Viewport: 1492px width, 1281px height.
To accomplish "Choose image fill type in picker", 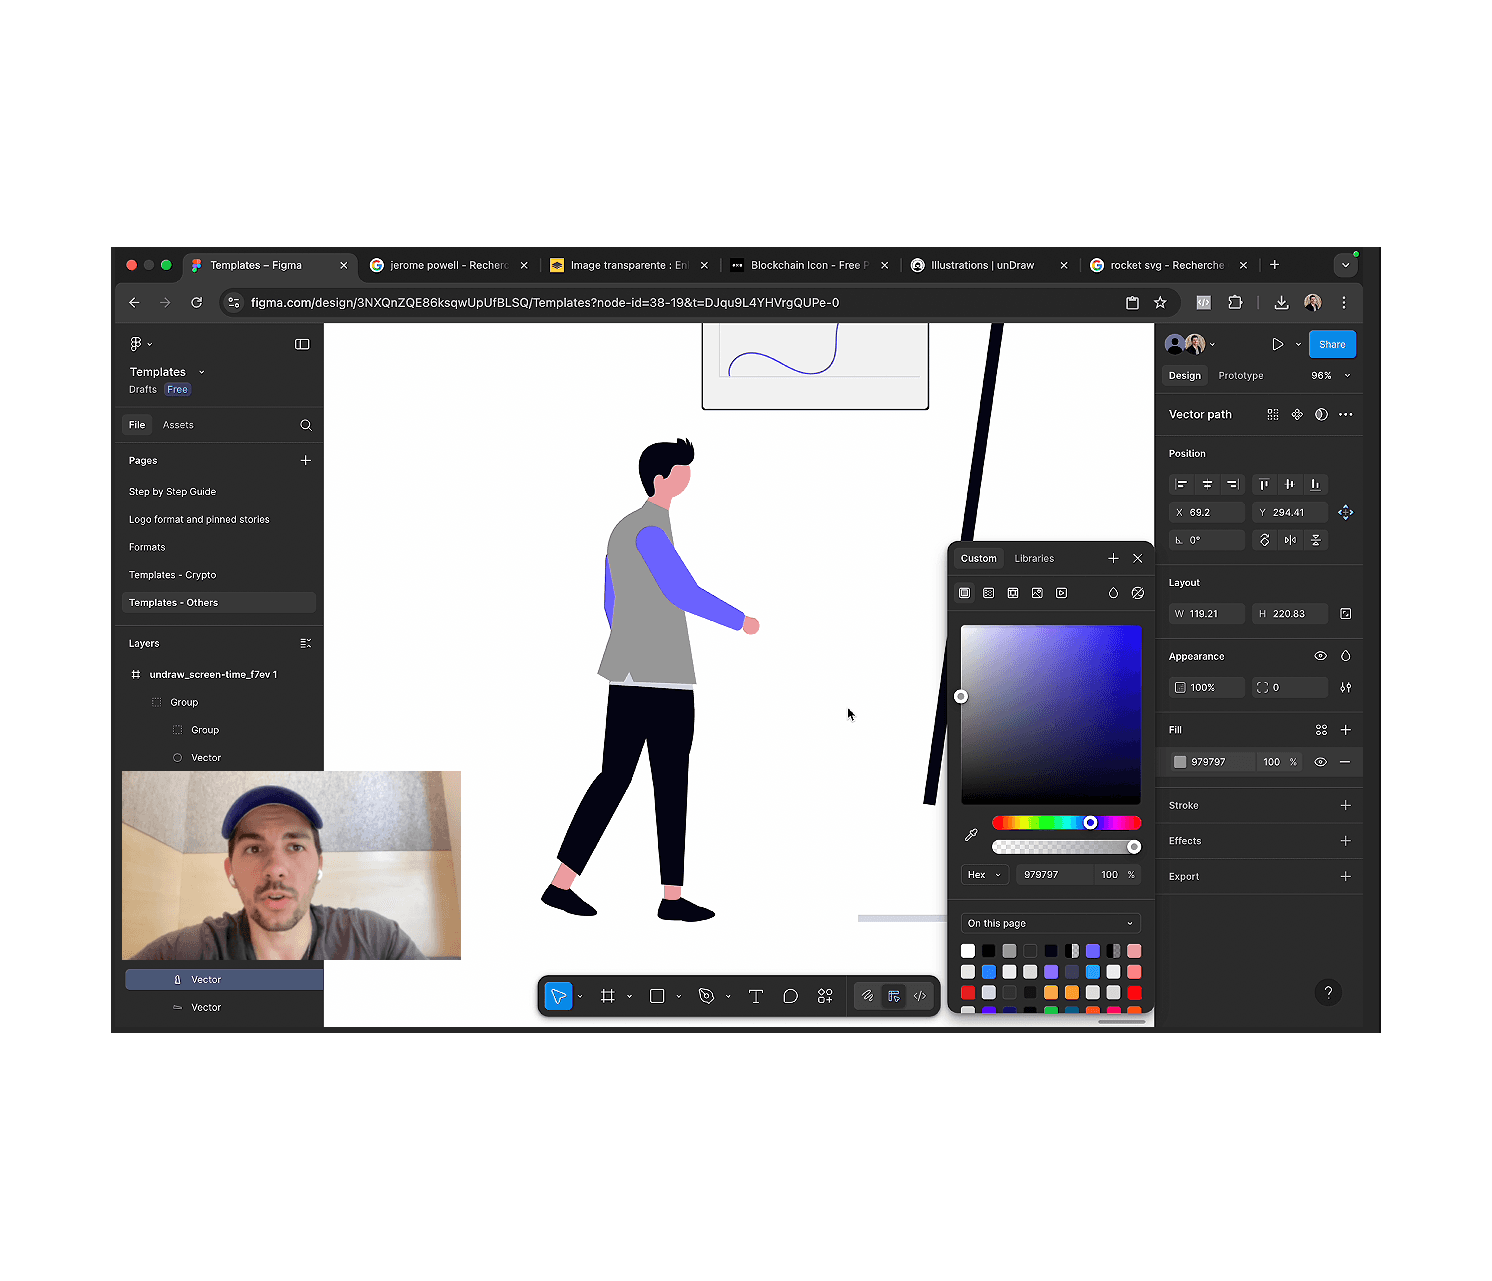I will [x=1037, y=593].
